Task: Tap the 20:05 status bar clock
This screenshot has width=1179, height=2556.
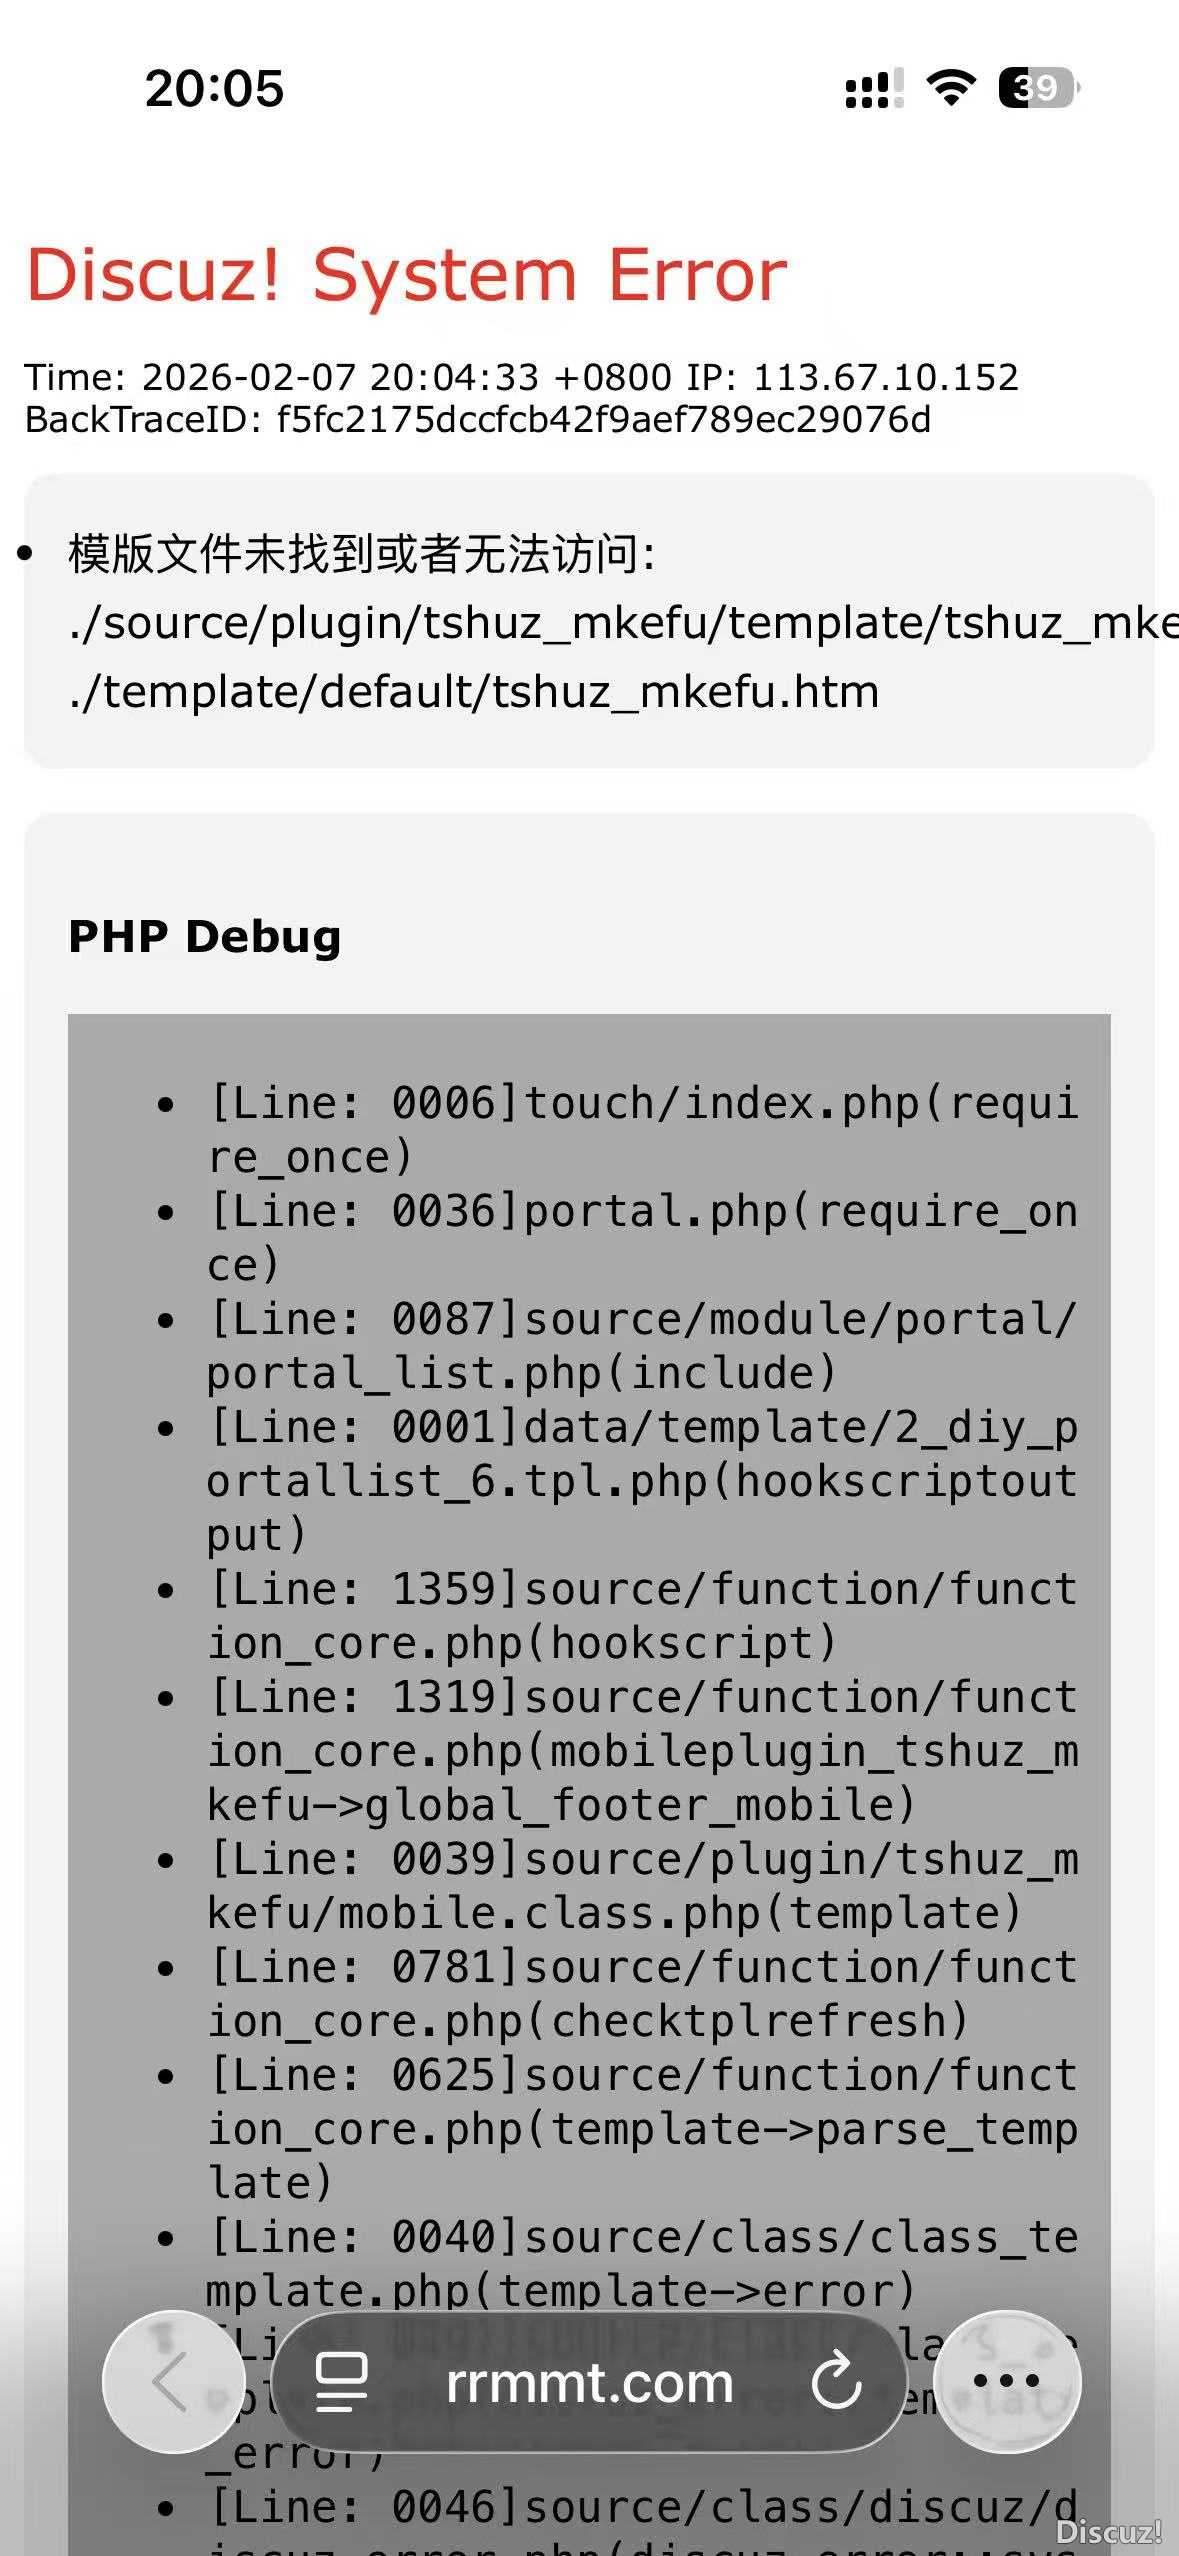Action: (214, 88)
